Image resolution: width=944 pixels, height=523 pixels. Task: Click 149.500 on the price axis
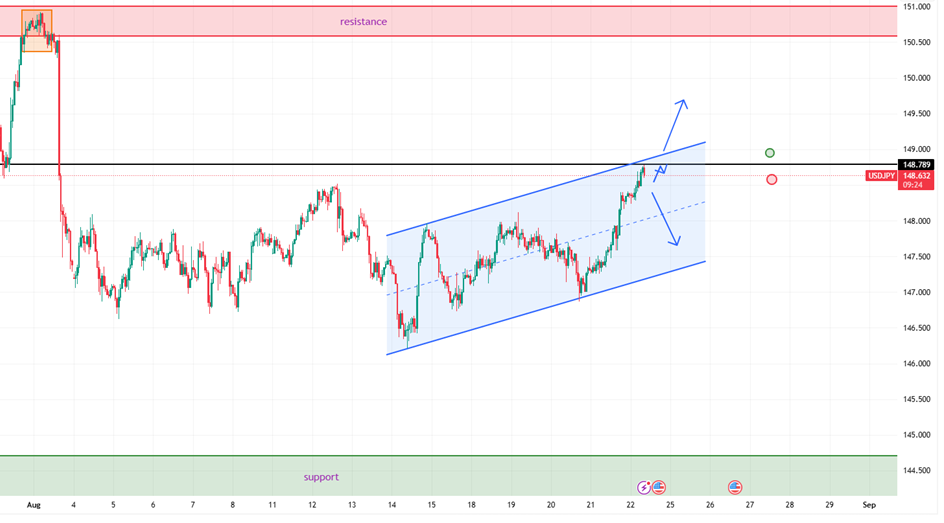[x=917, y=114]
